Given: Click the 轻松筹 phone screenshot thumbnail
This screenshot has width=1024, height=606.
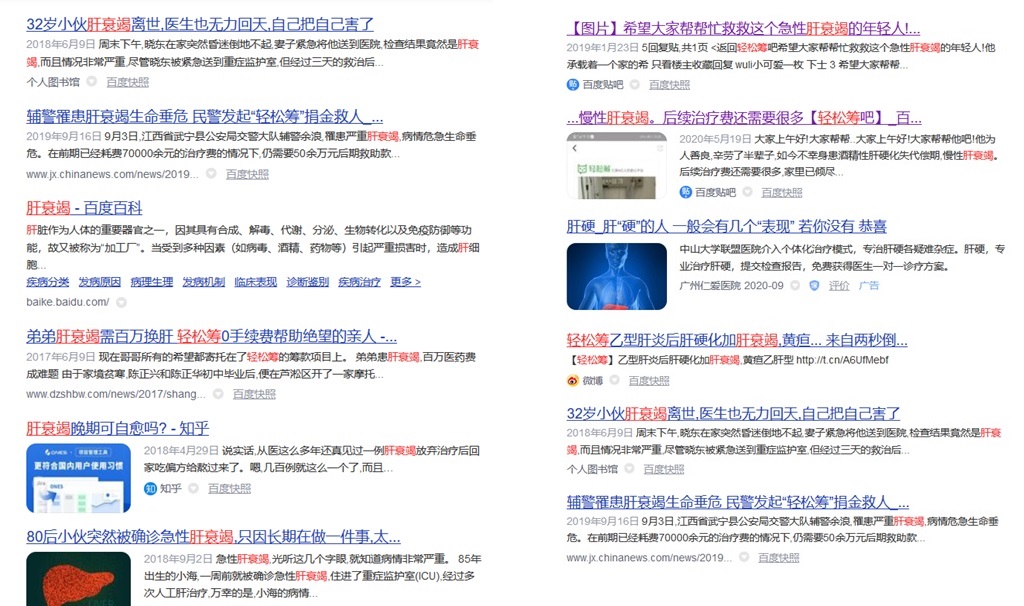Looking at the screenshot, I should click(x=616, y=166).
